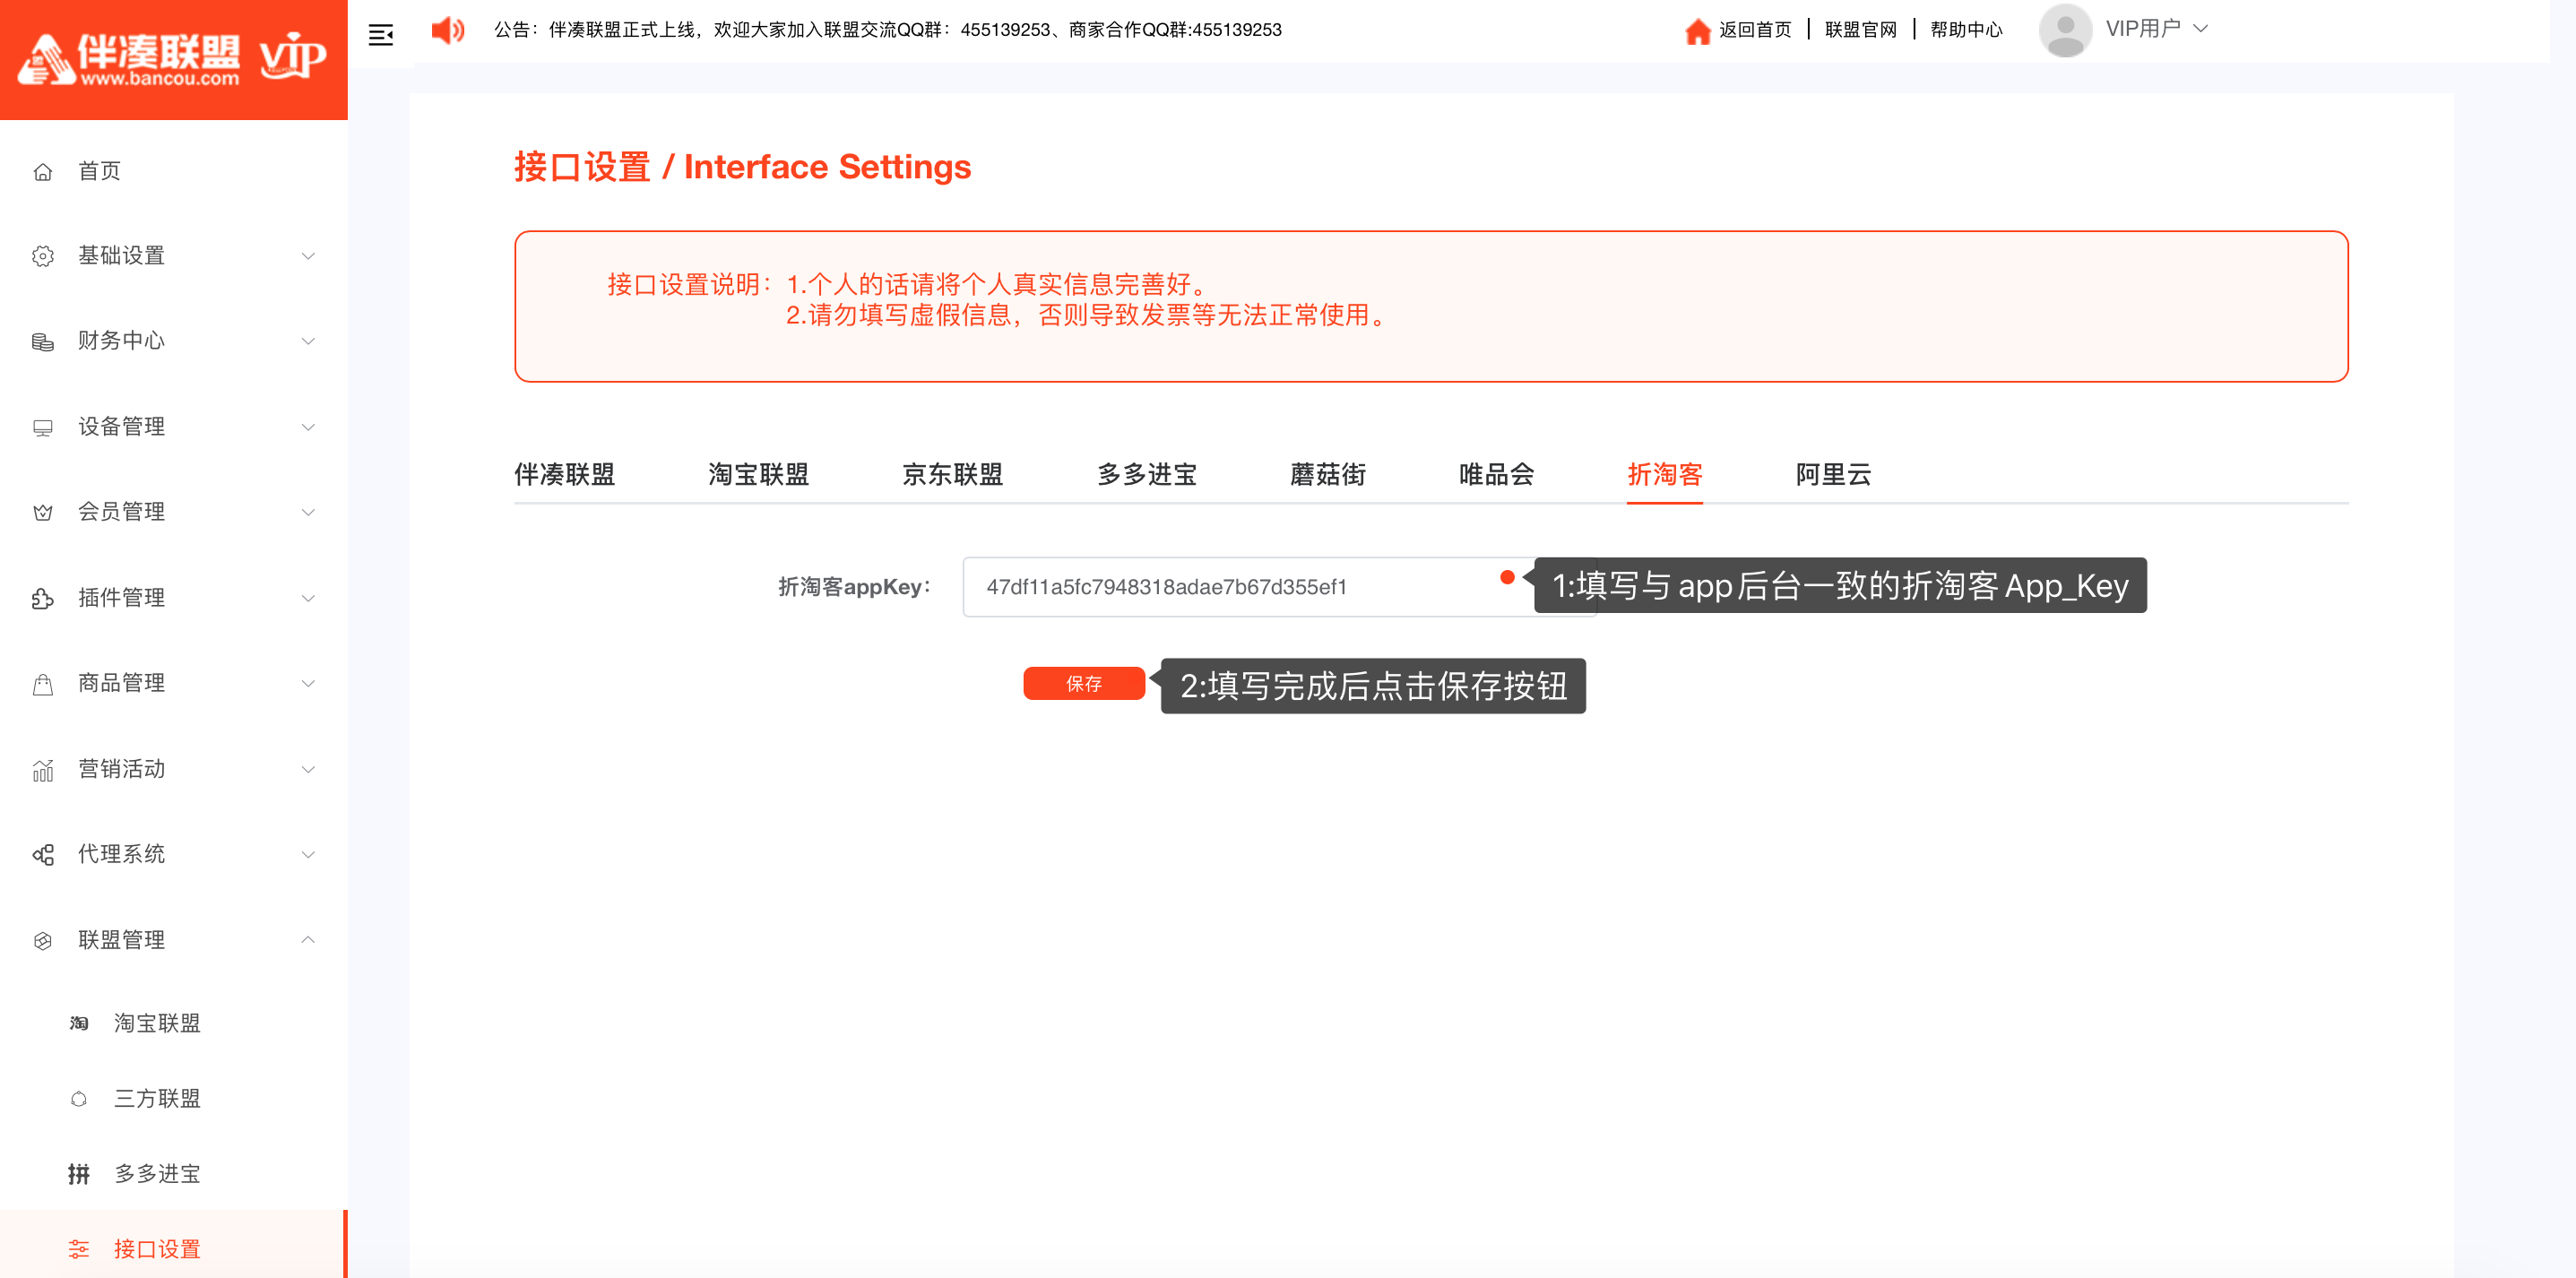
Task: Click the 基础设置 gear icon
Action: pos(43,256)
